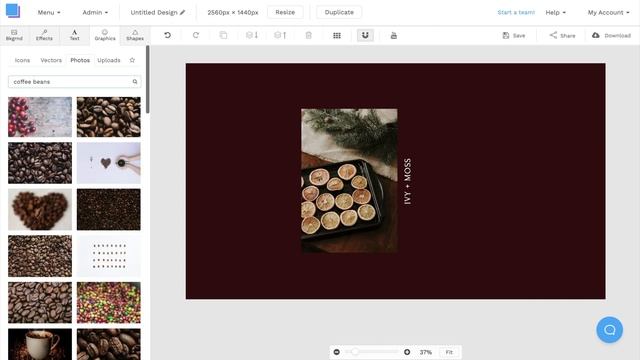Click the blue app logo icon
Image resolution: width=640 pixels, height=360 pixels.
pyautogui.click(x=13, y=11)
